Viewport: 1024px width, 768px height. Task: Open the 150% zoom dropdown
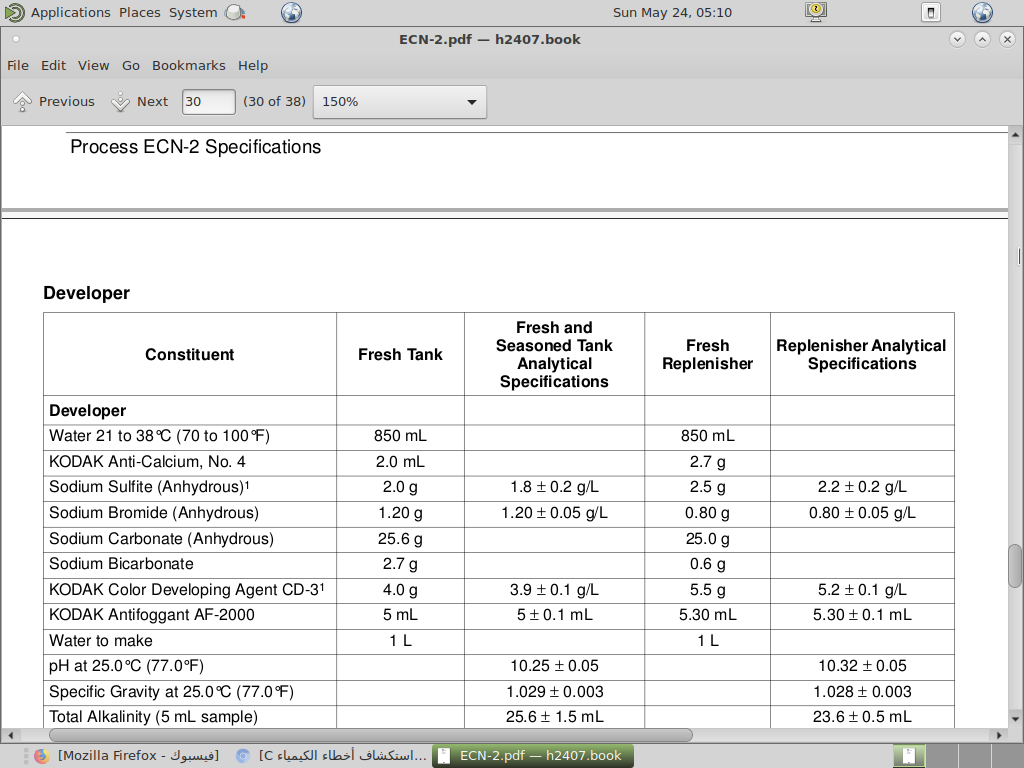tap(400, 102)
